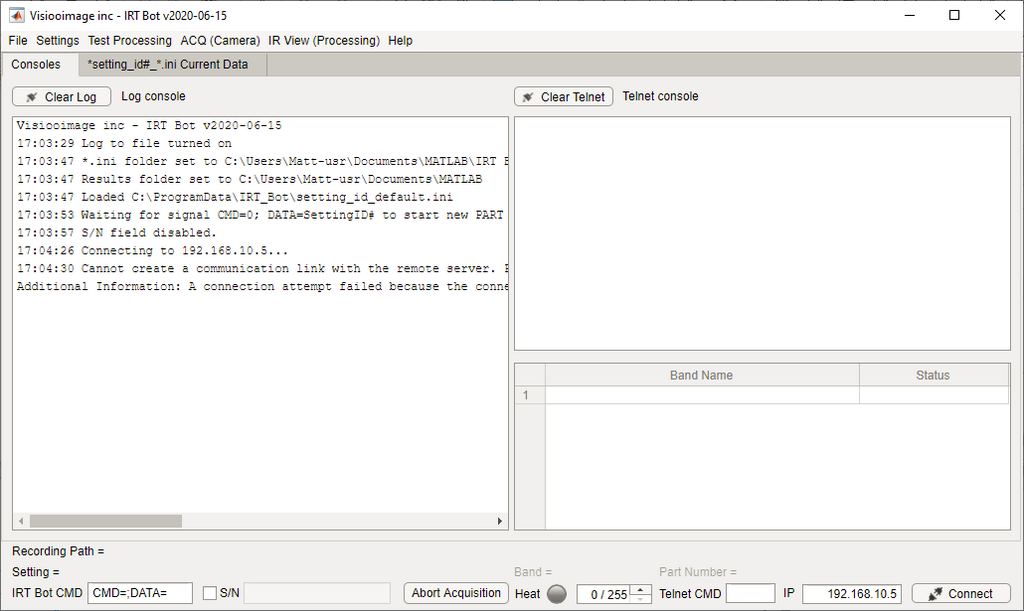Click the log console horizontal scrollbar thumb
Viewport: 1024px width, 611px height.
tap(105, 521)
